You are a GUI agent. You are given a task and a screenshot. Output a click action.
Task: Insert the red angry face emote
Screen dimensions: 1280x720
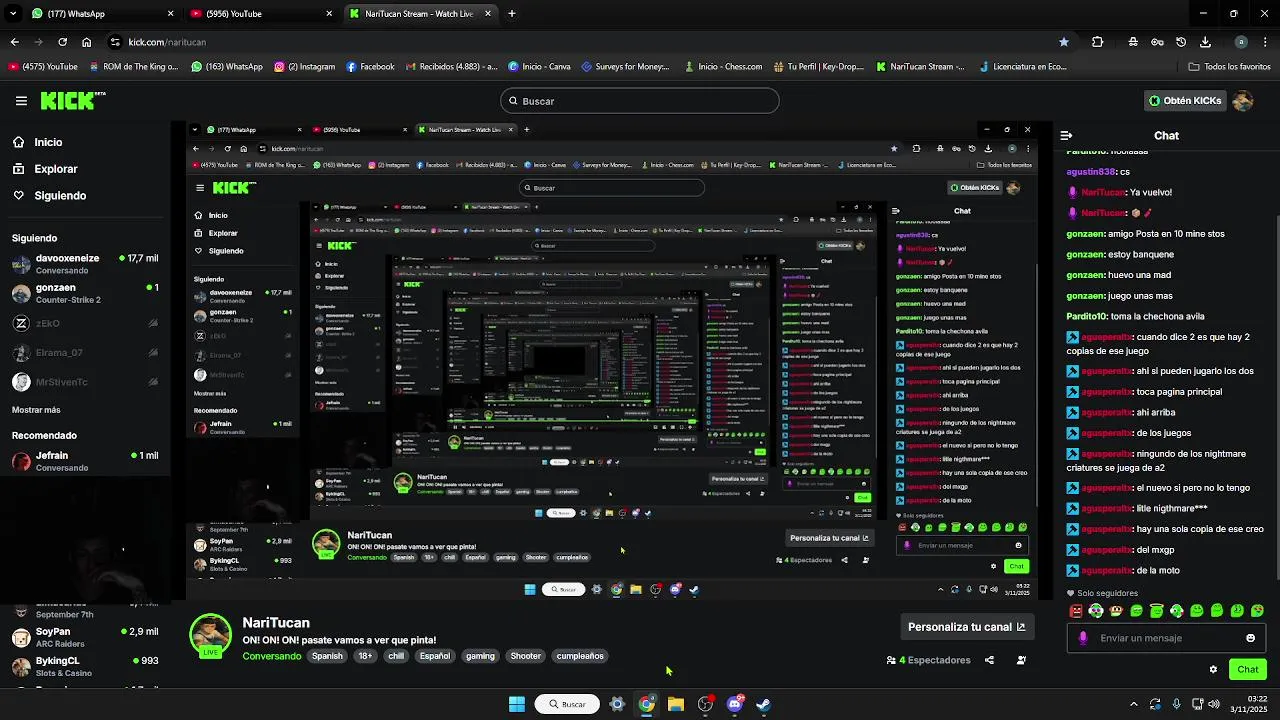coord(1076,610)
